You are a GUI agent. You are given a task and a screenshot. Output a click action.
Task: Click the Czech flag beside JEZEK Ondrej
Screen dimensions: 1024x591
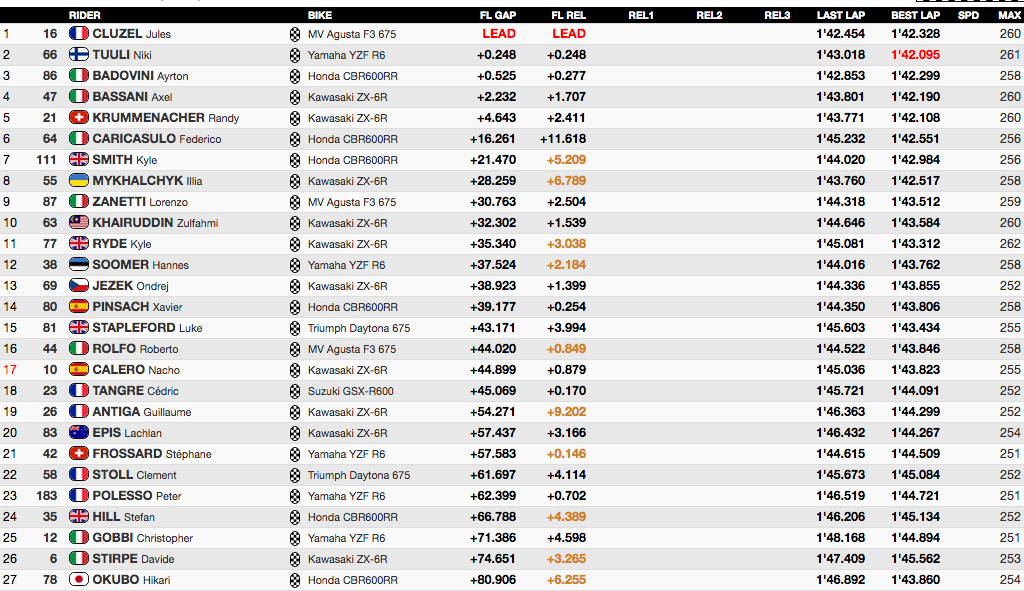[x=78, y=285]
